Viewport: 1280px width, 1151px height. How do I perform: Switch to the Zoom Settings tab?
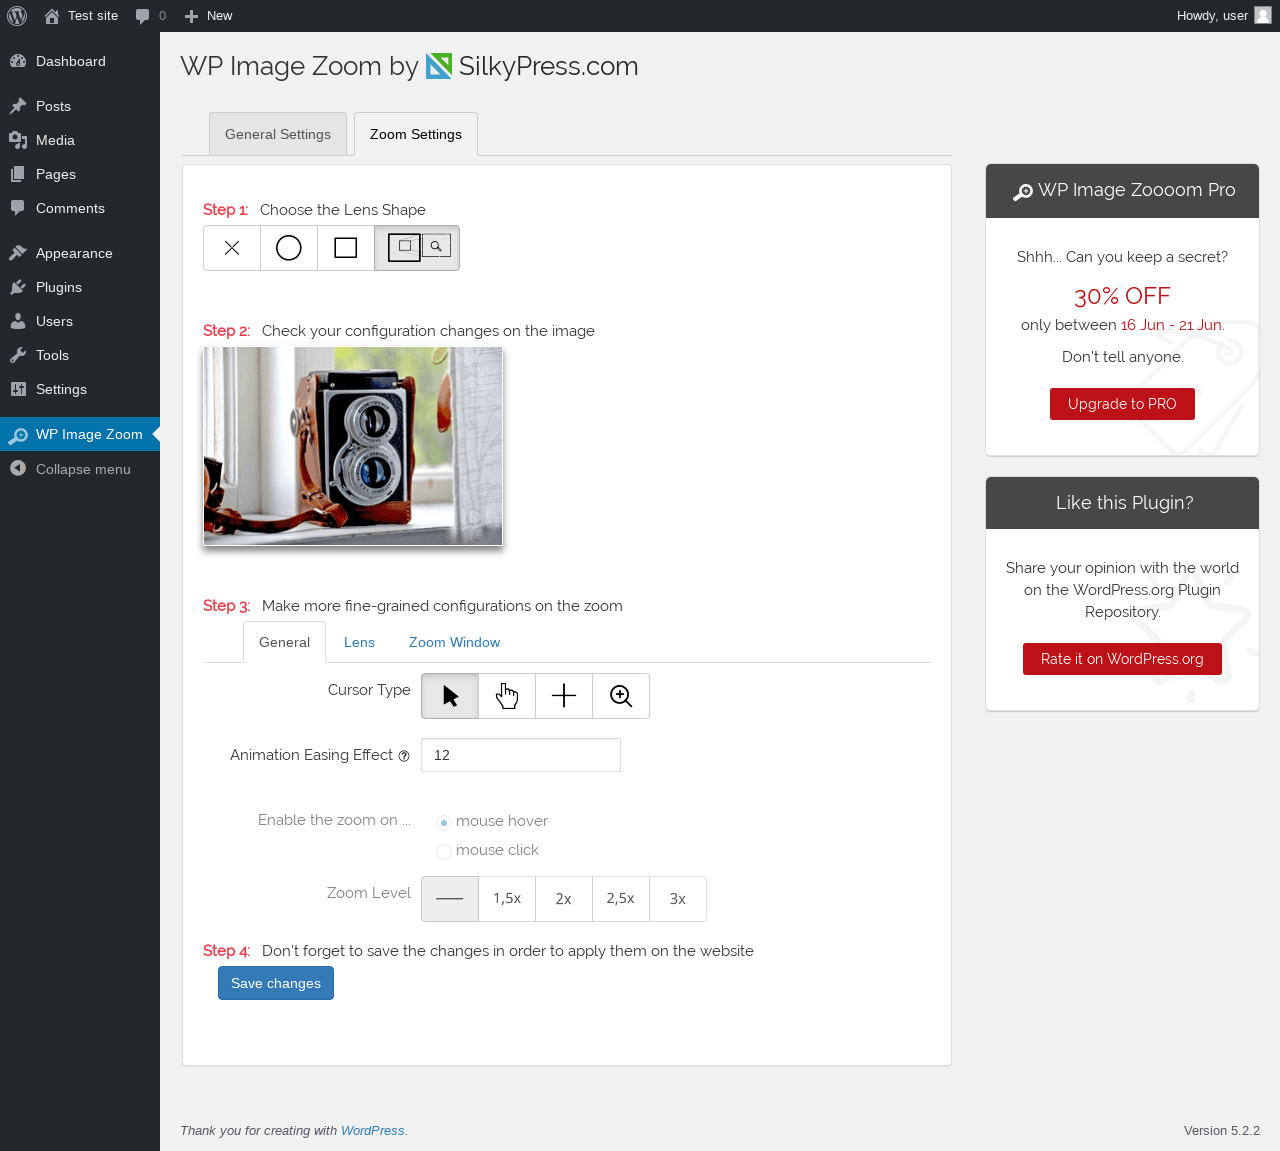[416, 134]
